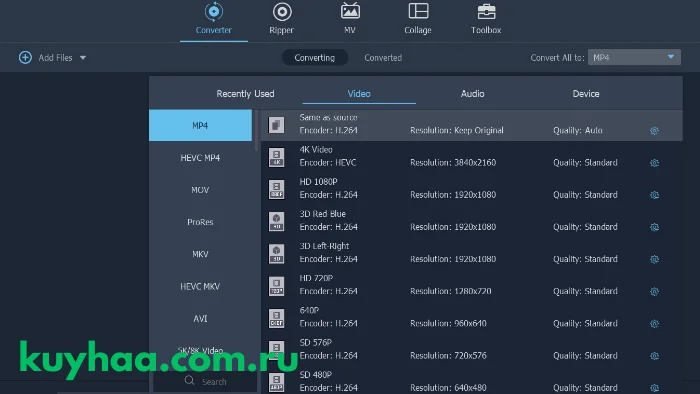The height and width of the screenshot is (394, 700).
Task: Select the Device format tab
Action: click(x=586, y=94)
